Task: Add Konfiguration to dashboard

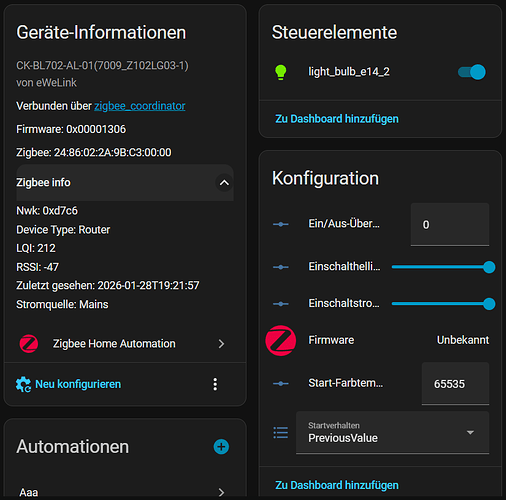Action: coord(337,485)
